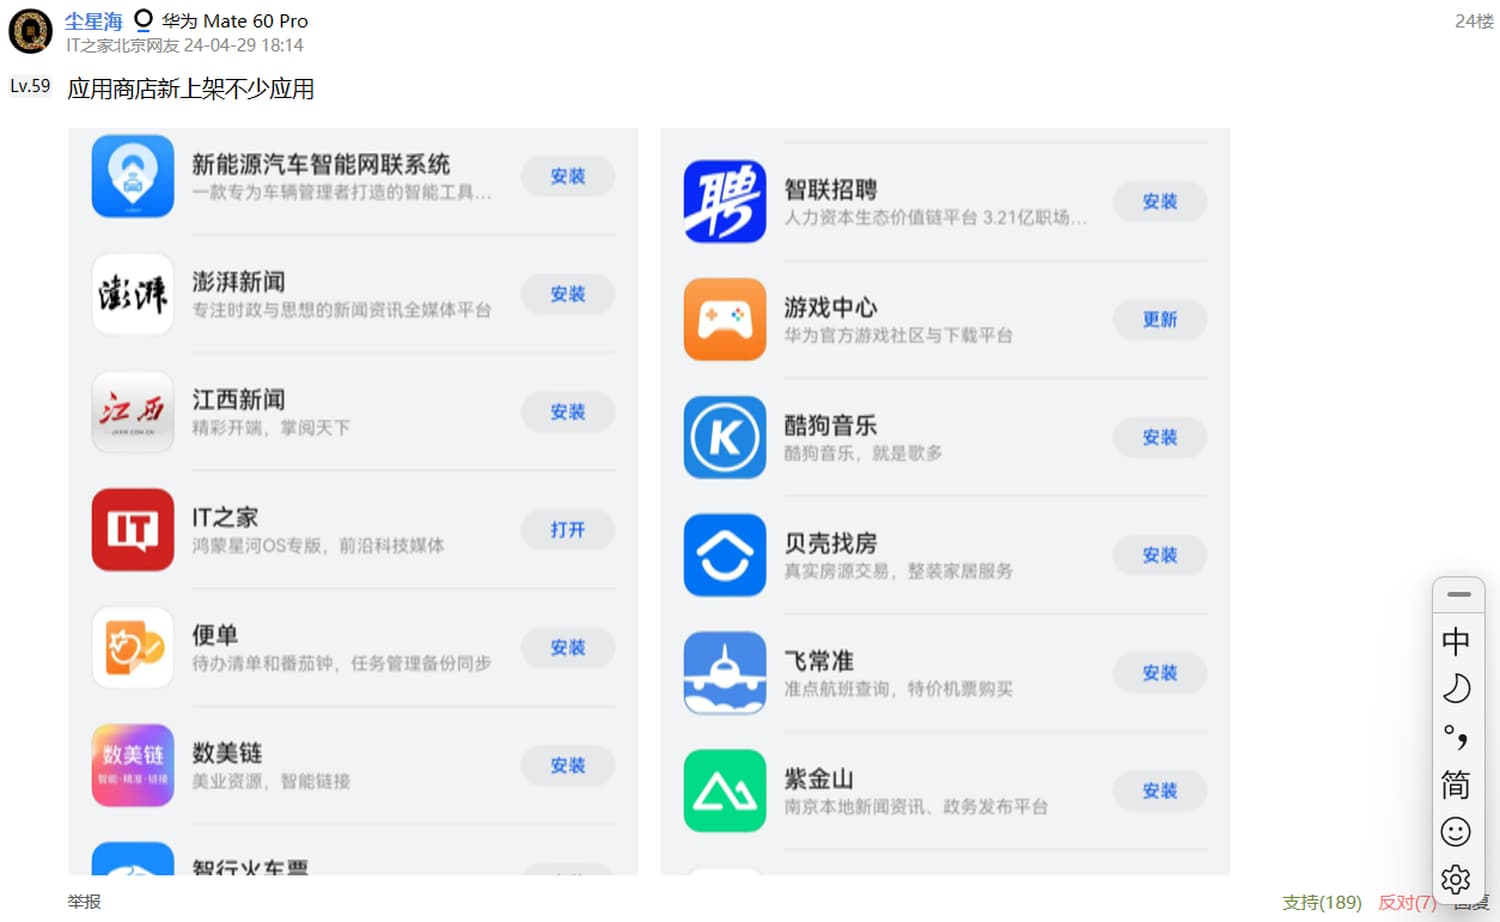Screen dimensions: 1500x922
Task: Open IT之家 with 打开 button
Action: (568, 530)
